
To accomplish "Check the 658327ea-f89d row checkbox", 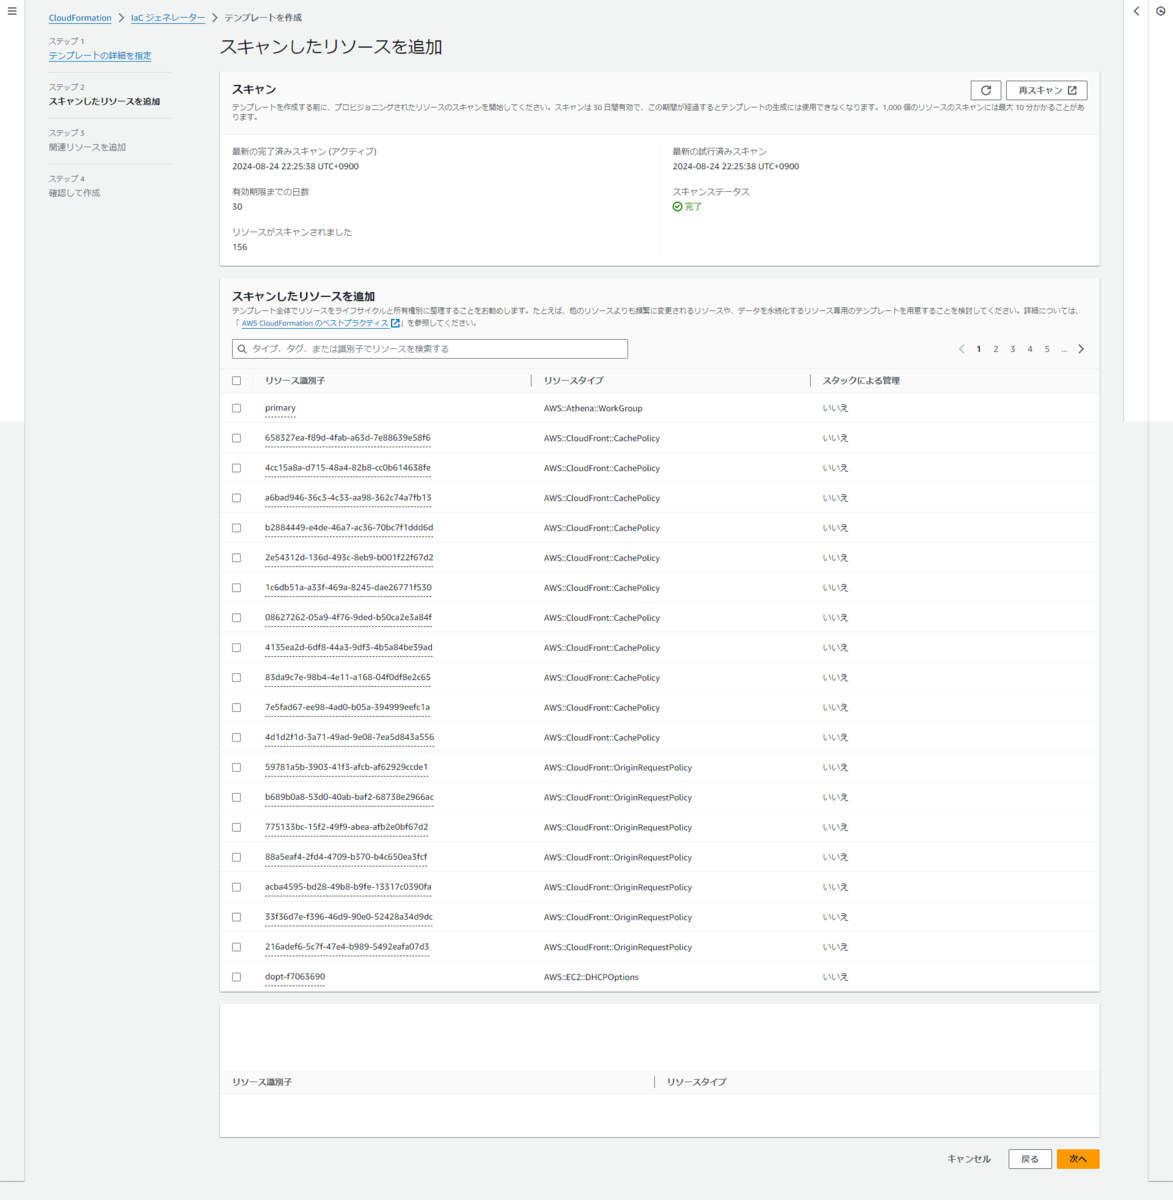I will 237,438.
